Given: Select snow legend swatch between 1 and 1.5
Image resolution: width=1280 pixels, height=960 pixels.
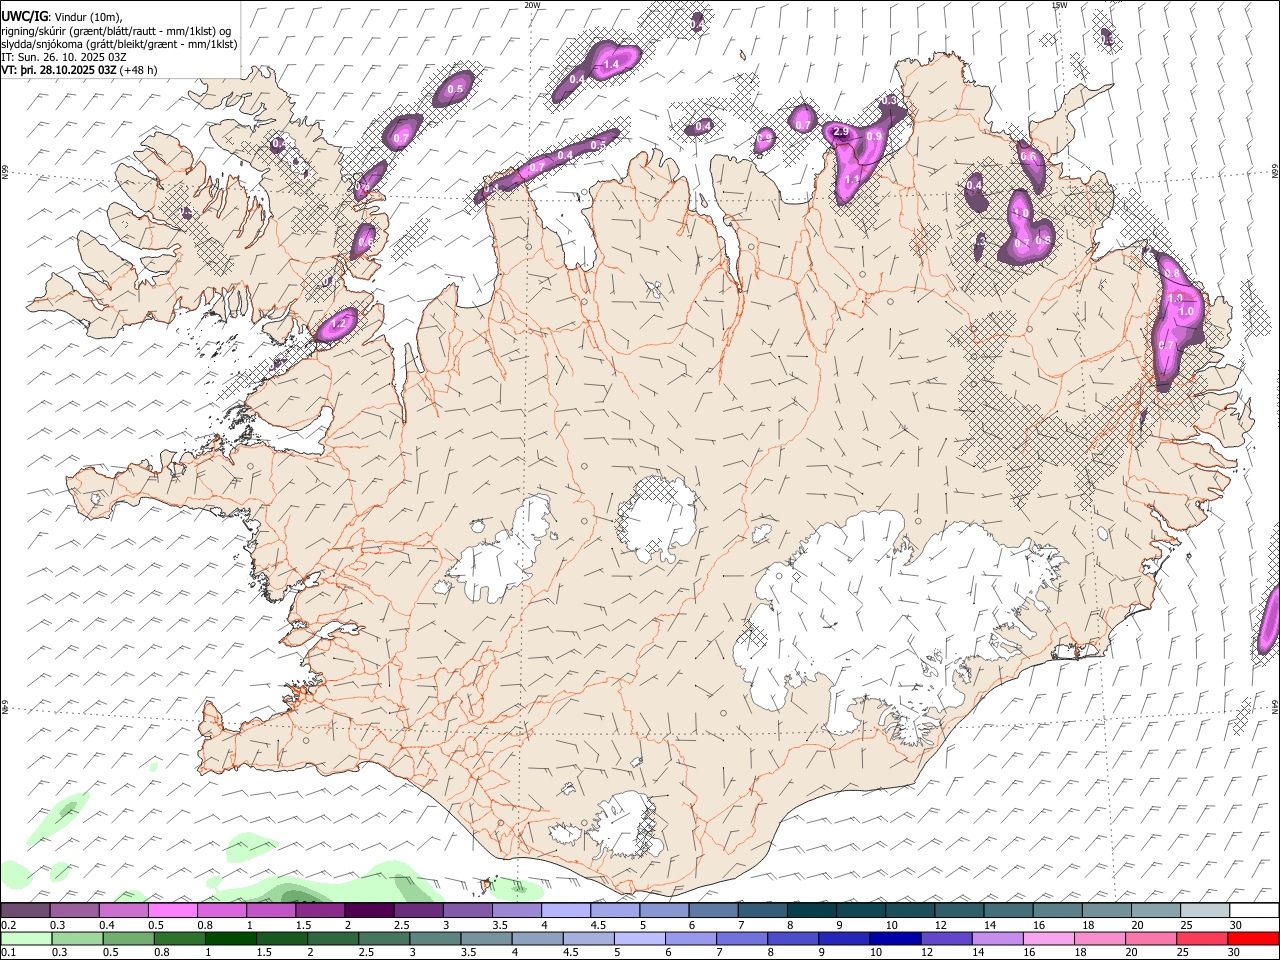Looking at the screenshot, I should point(270,911).
